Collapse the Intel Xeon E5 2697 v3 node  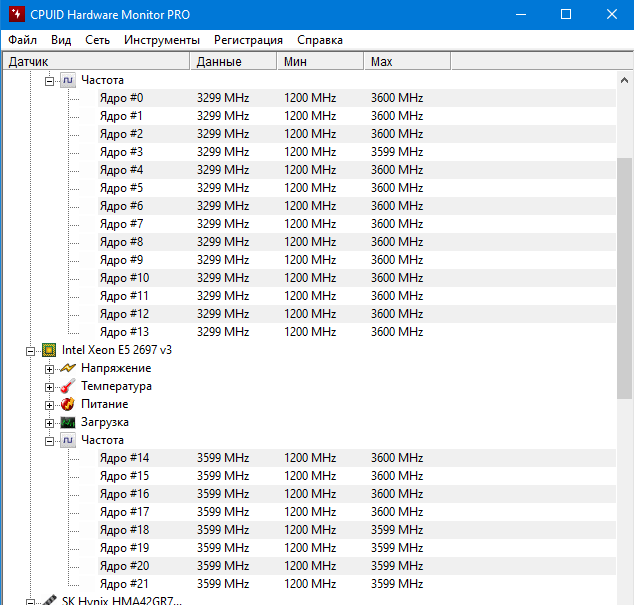(x=30, y=351)
